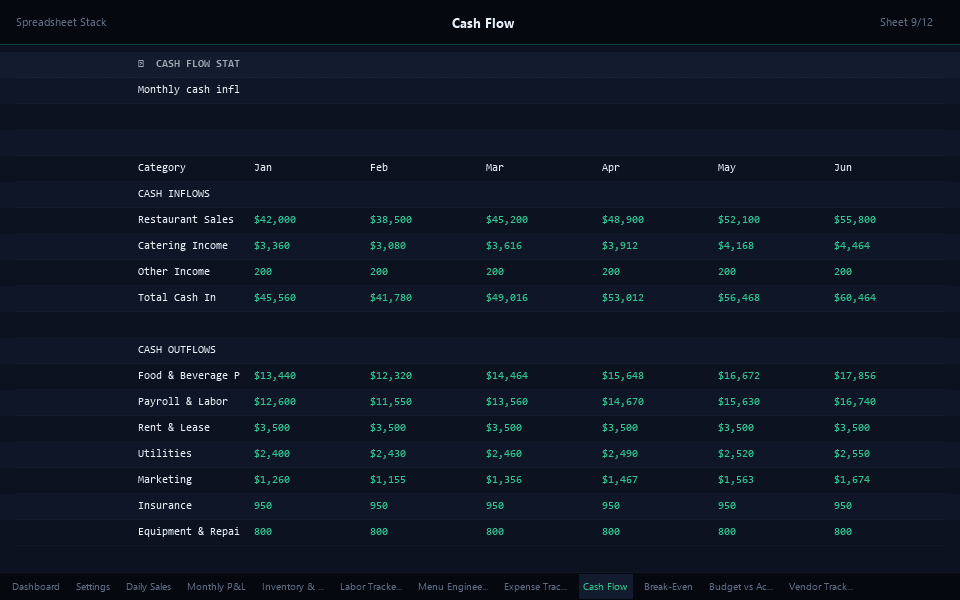Screen dimensions: 960x600
Task: Select the Category column header cell
Action: [x=162, y=168]
